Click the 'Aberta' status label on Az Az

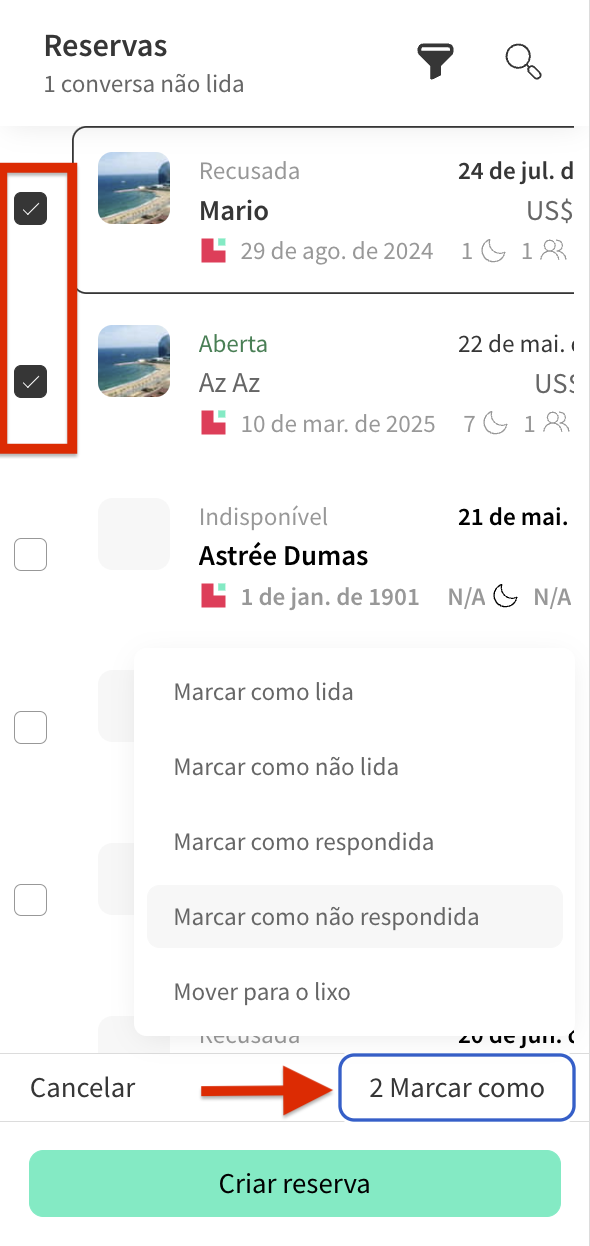click(x=233, y=343)
